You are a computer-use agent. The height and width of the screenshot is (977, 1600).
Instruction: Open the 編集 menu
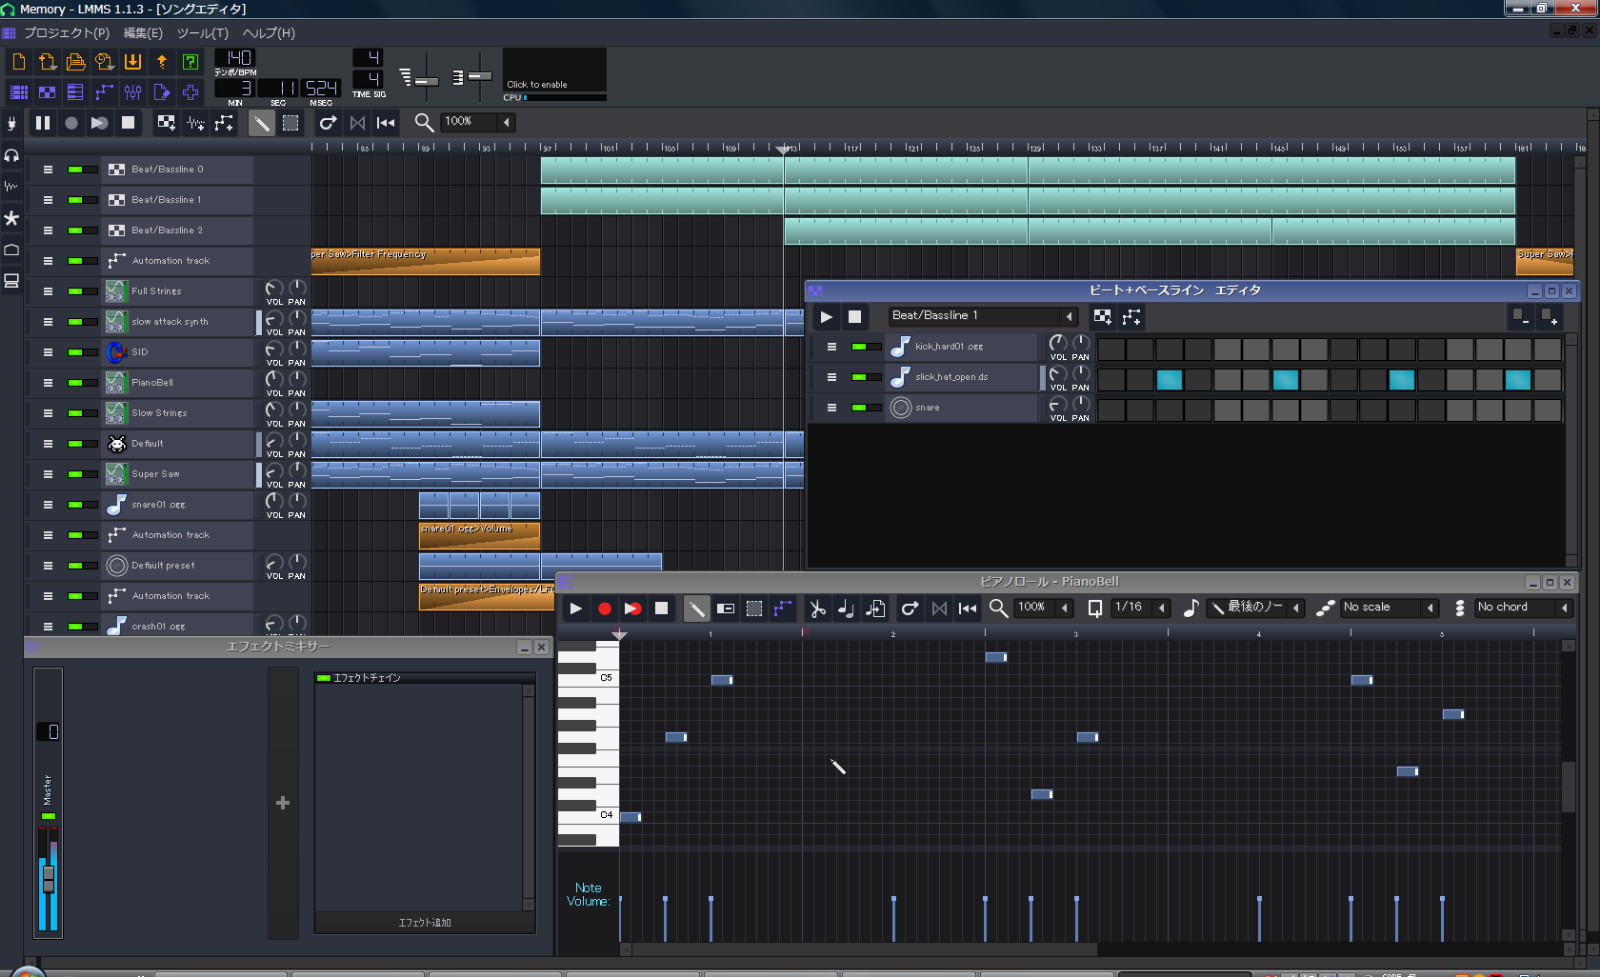click(142, 33)
